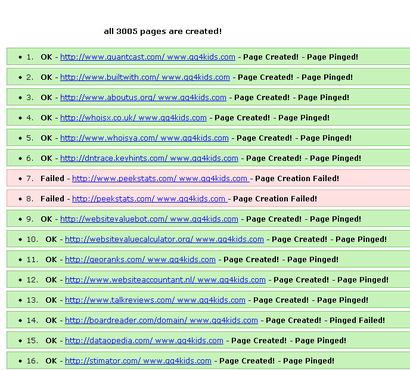410x370 pixels.
Task: Open the quantcast.com link in row 1
Action: (148, 57)
